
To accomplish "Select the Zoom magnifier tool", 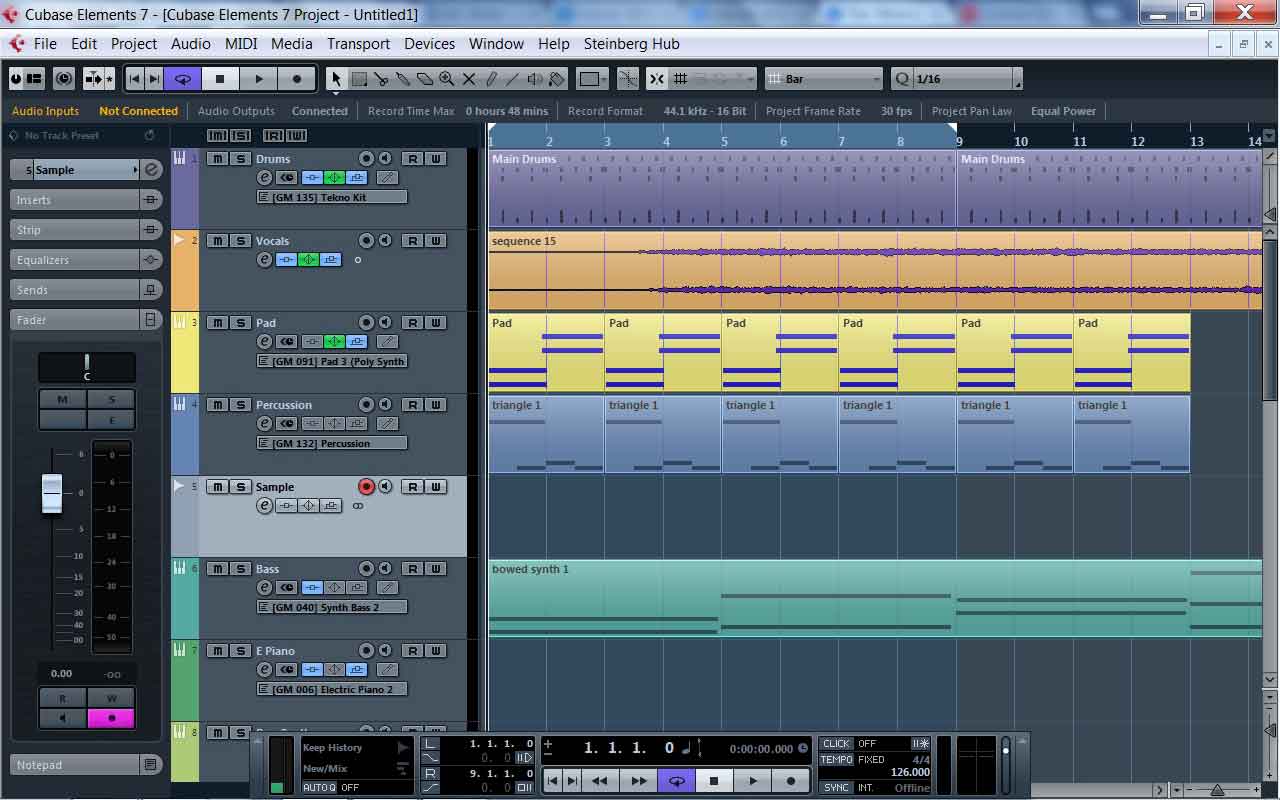I will click(x=447, y=79).
